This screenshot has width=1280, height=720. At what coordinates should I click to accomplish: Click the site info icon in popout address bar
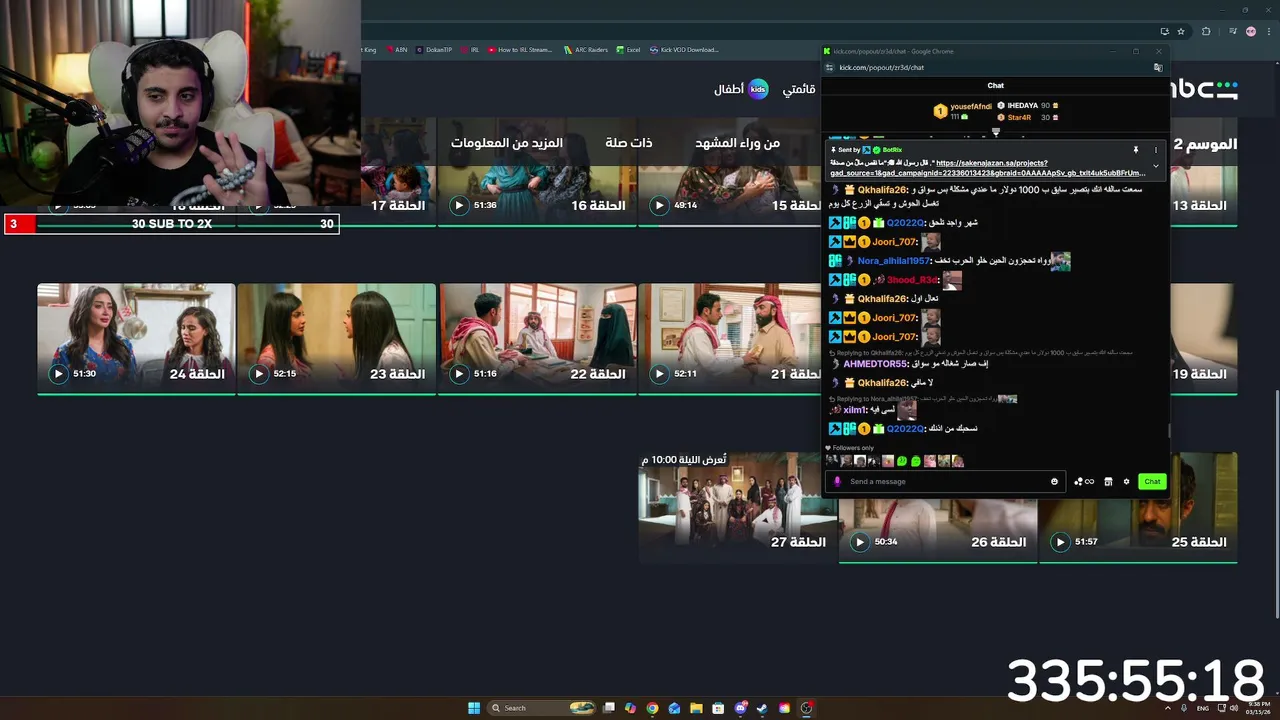tap(828, 67)
